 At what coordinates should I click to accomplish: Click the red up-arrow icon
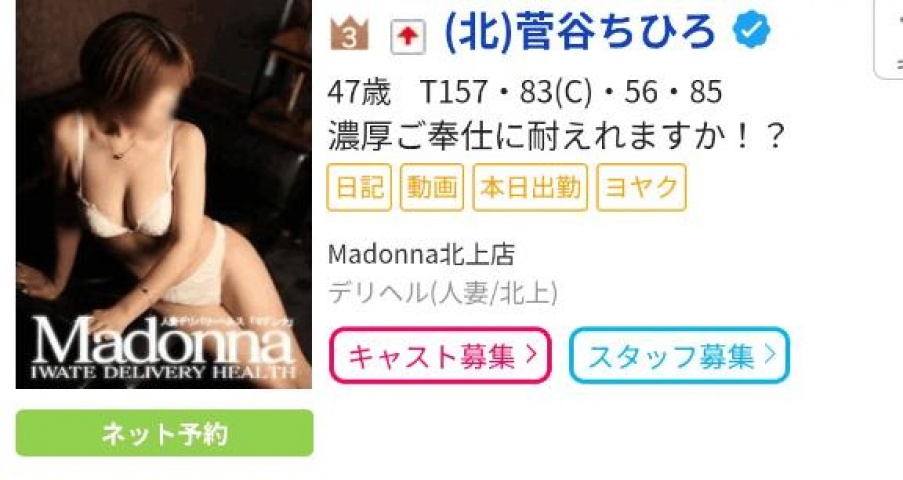[x=408, y=37]
